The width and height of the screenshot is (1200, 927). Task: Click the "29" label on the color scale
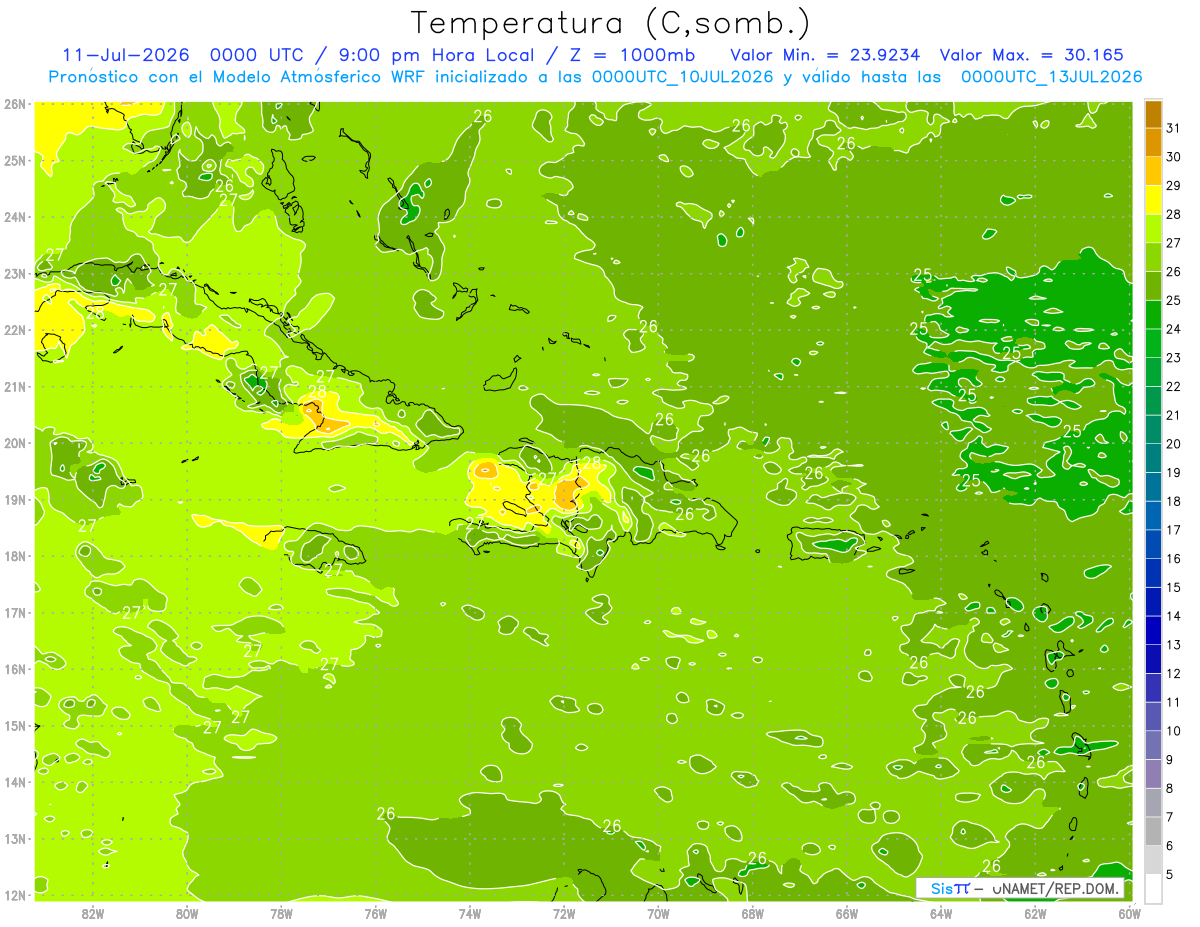[x=1174, y=186]
